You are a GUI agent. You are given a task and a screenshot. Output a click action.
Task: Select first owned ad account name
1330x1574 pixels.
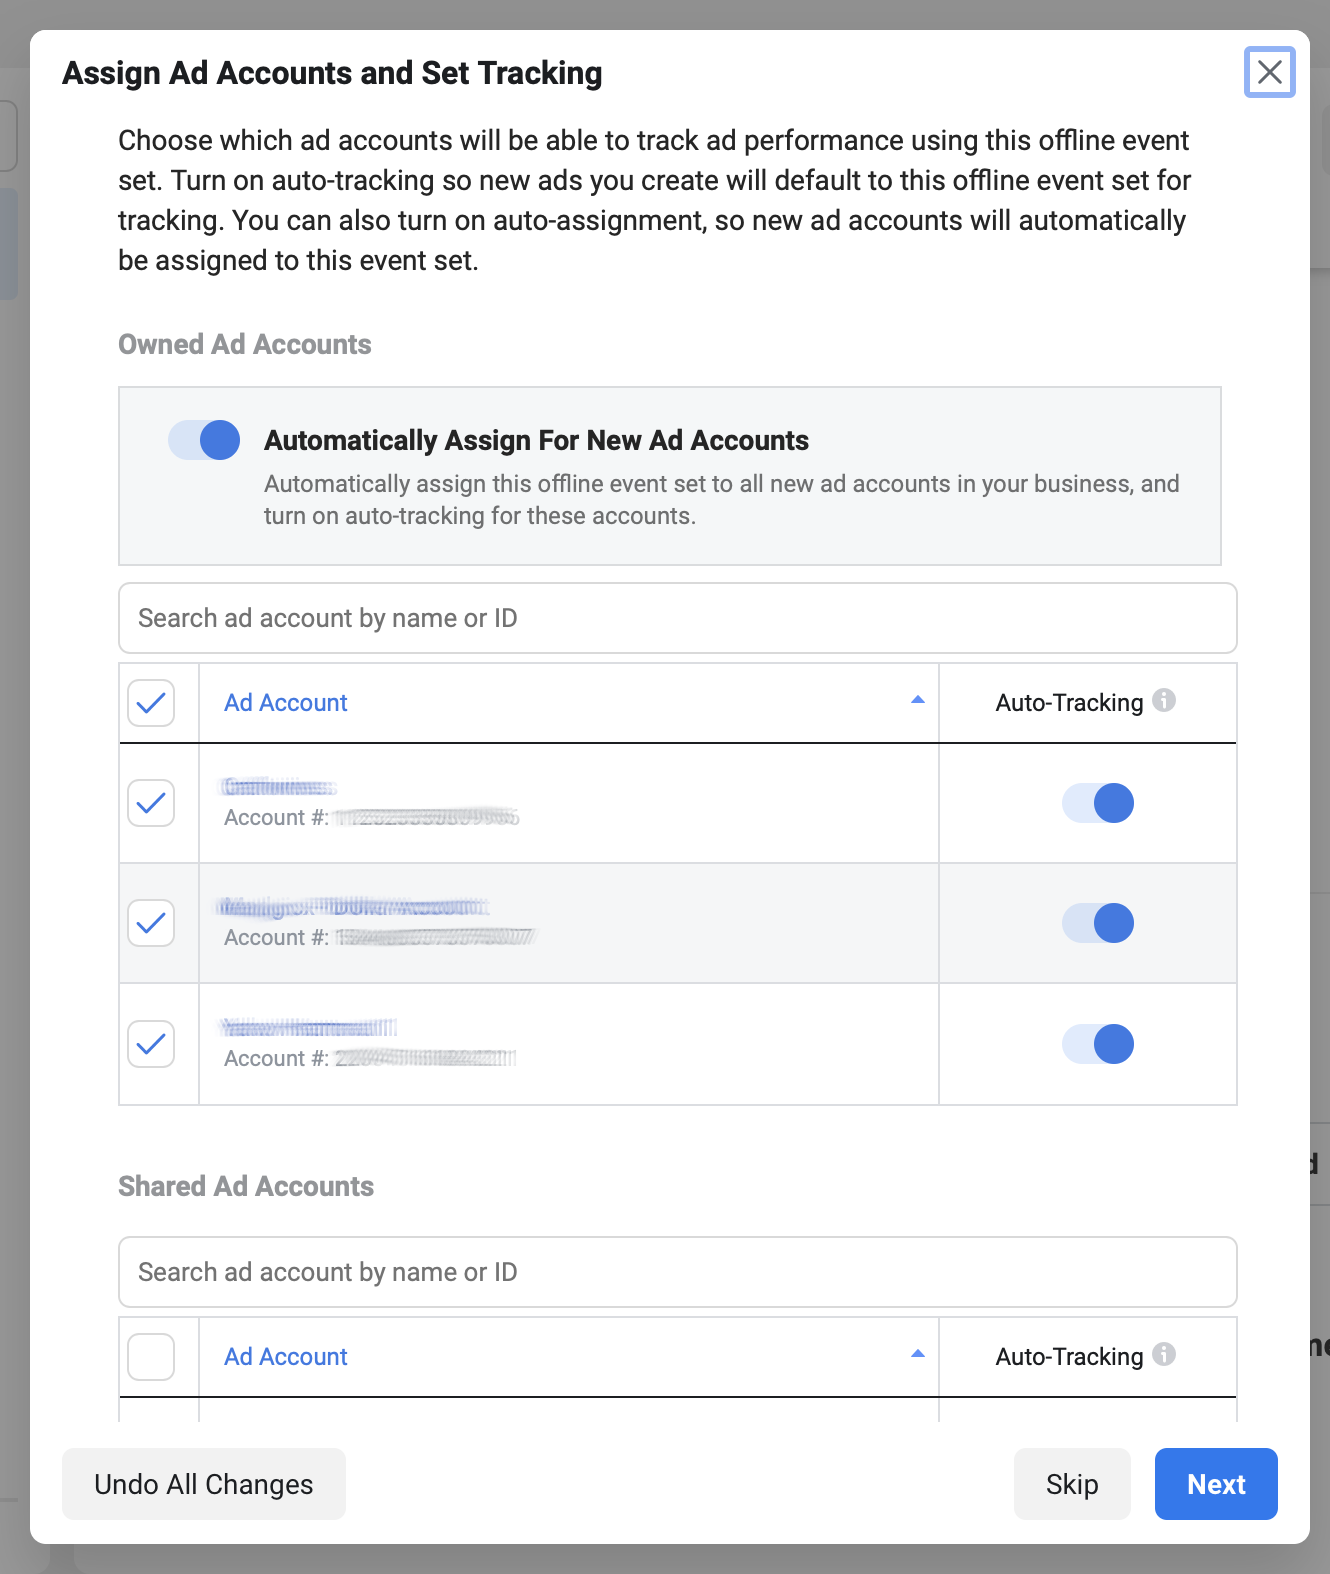pos(279,787)
